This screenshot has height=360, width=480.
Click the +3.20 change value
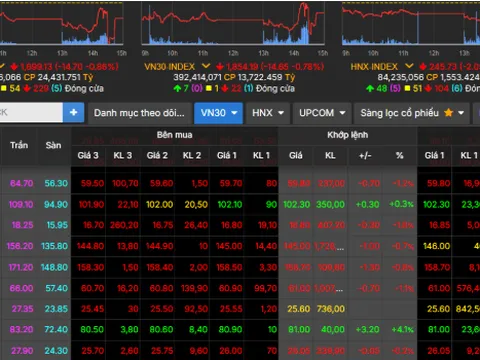(367, 330)
